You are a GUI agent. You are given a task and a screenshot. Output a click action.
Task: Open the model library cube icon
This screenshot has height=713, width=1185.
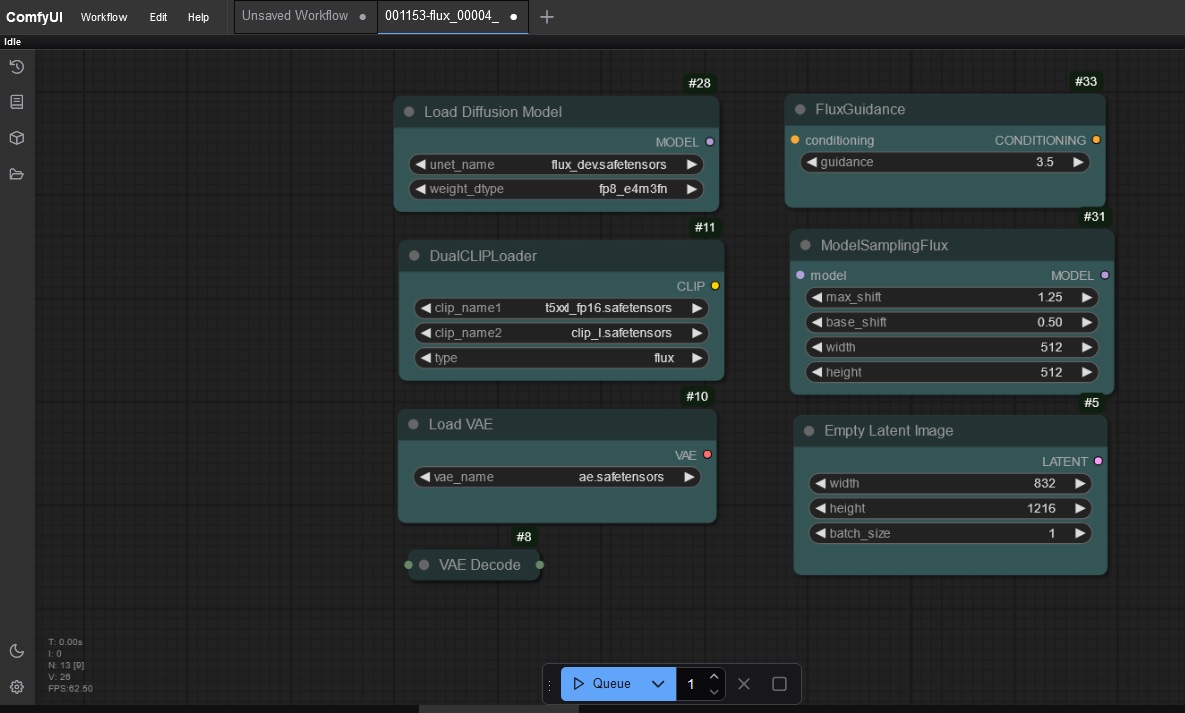pyautogui.click(x=17, y=138)
